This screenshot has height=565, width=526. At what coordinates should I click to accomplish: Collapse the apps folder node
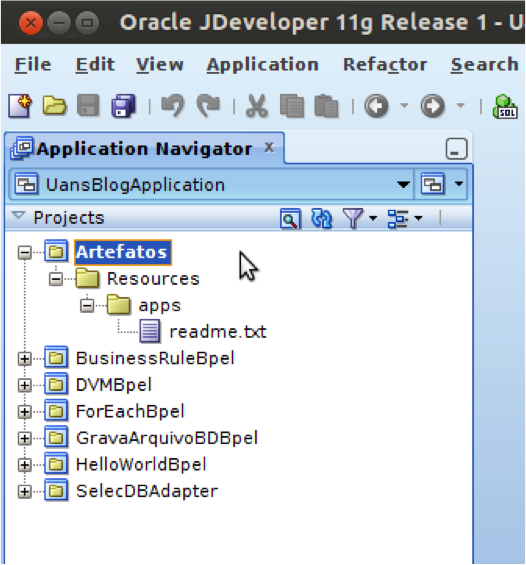(x=87, y=306)
